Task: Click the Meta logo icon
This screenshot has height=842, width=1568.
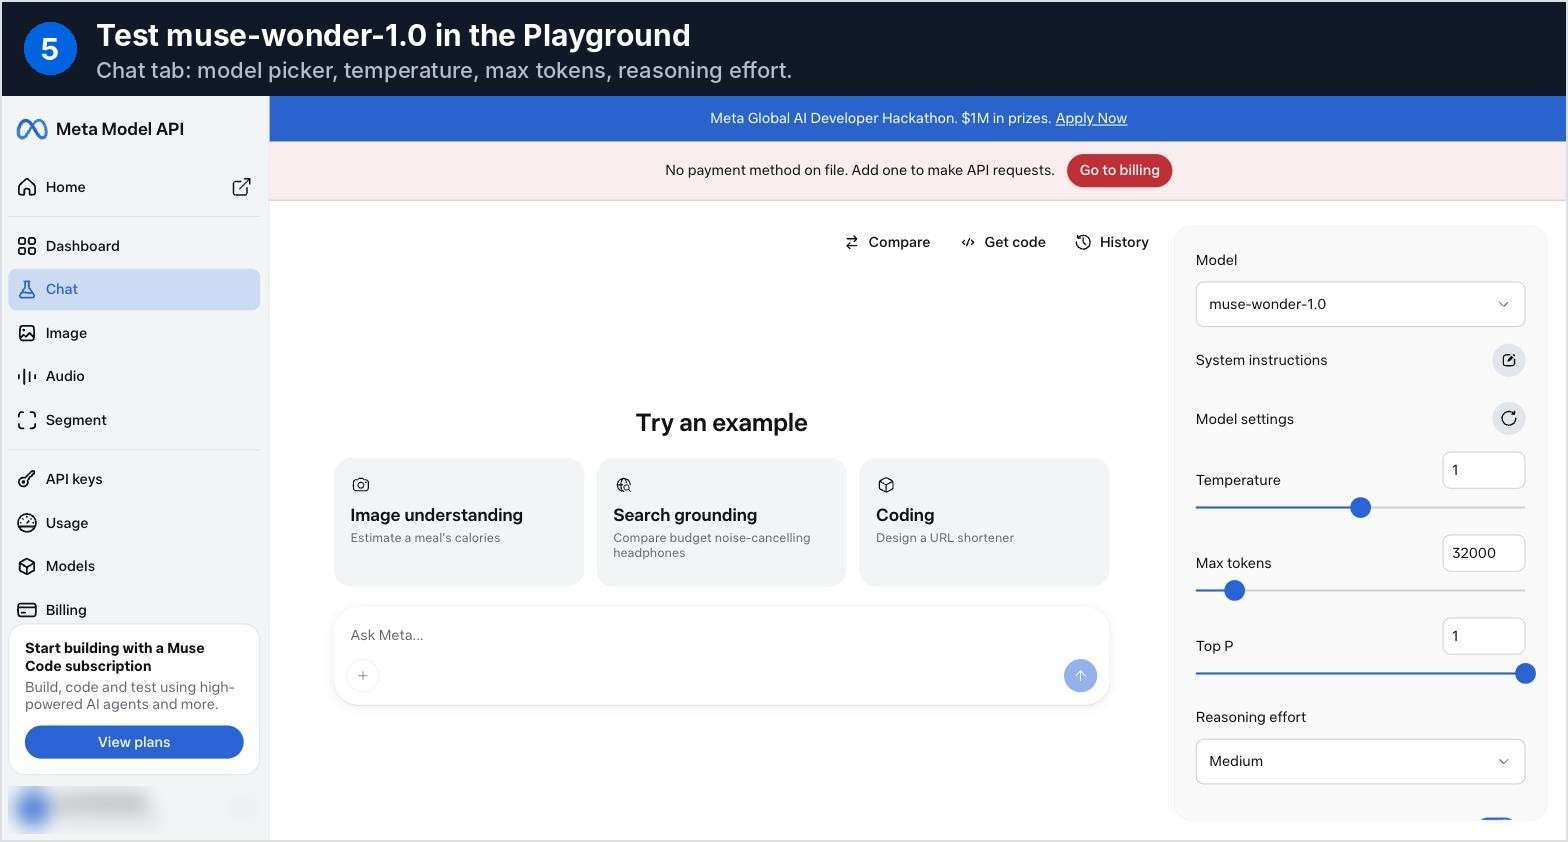Action: (x=32, y=129)
